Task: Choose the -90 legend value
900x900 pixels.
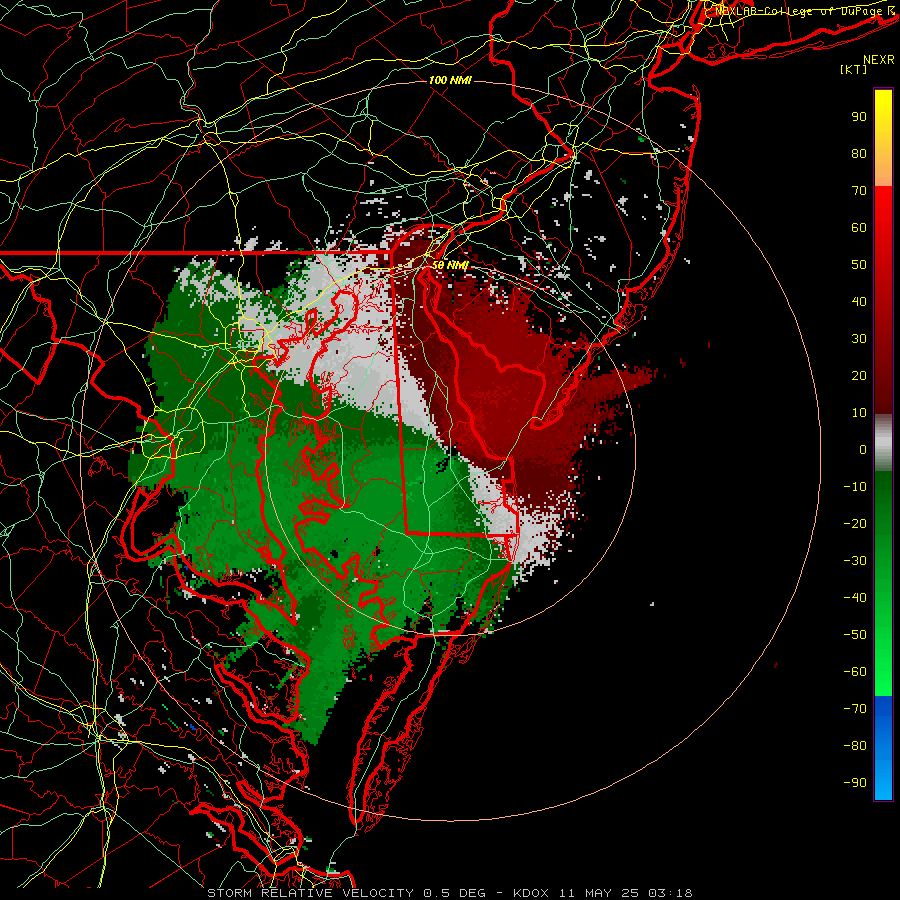Action: point(855,783)
